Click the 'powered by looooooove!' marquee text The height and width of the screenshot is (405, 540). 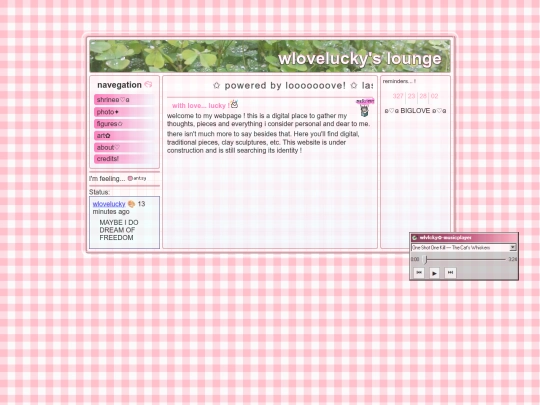285,85
